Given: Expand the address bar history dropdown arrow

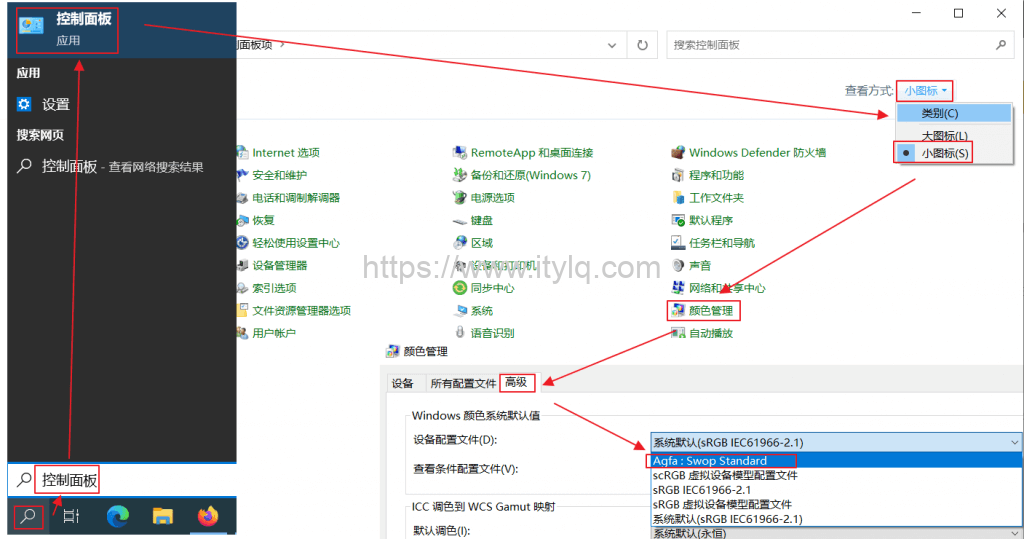Looking at the screenshot, I should (x=611, y=45).
